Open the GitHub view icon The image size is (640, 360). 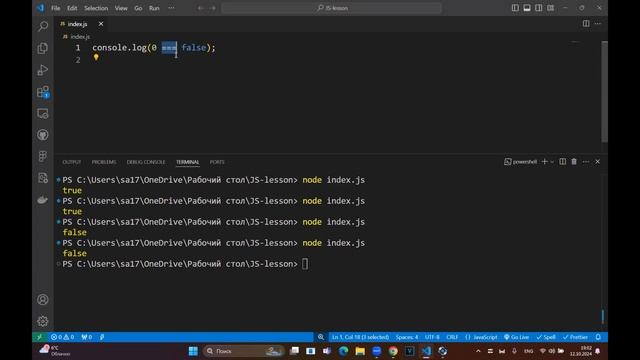tap(42, 135)
